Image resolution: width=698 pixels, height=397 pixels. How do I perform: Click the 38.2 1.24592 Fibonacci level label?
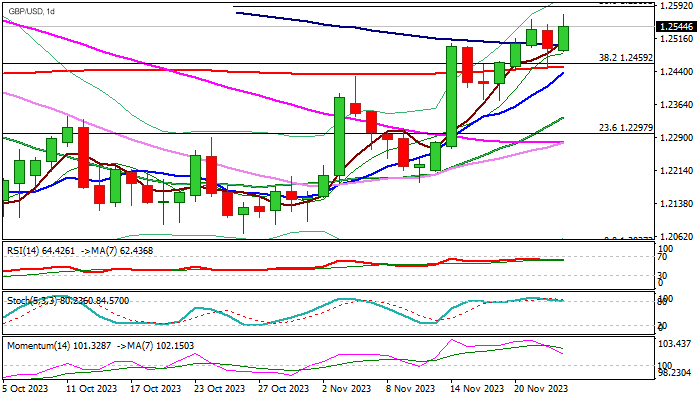(x=626, y=57)
